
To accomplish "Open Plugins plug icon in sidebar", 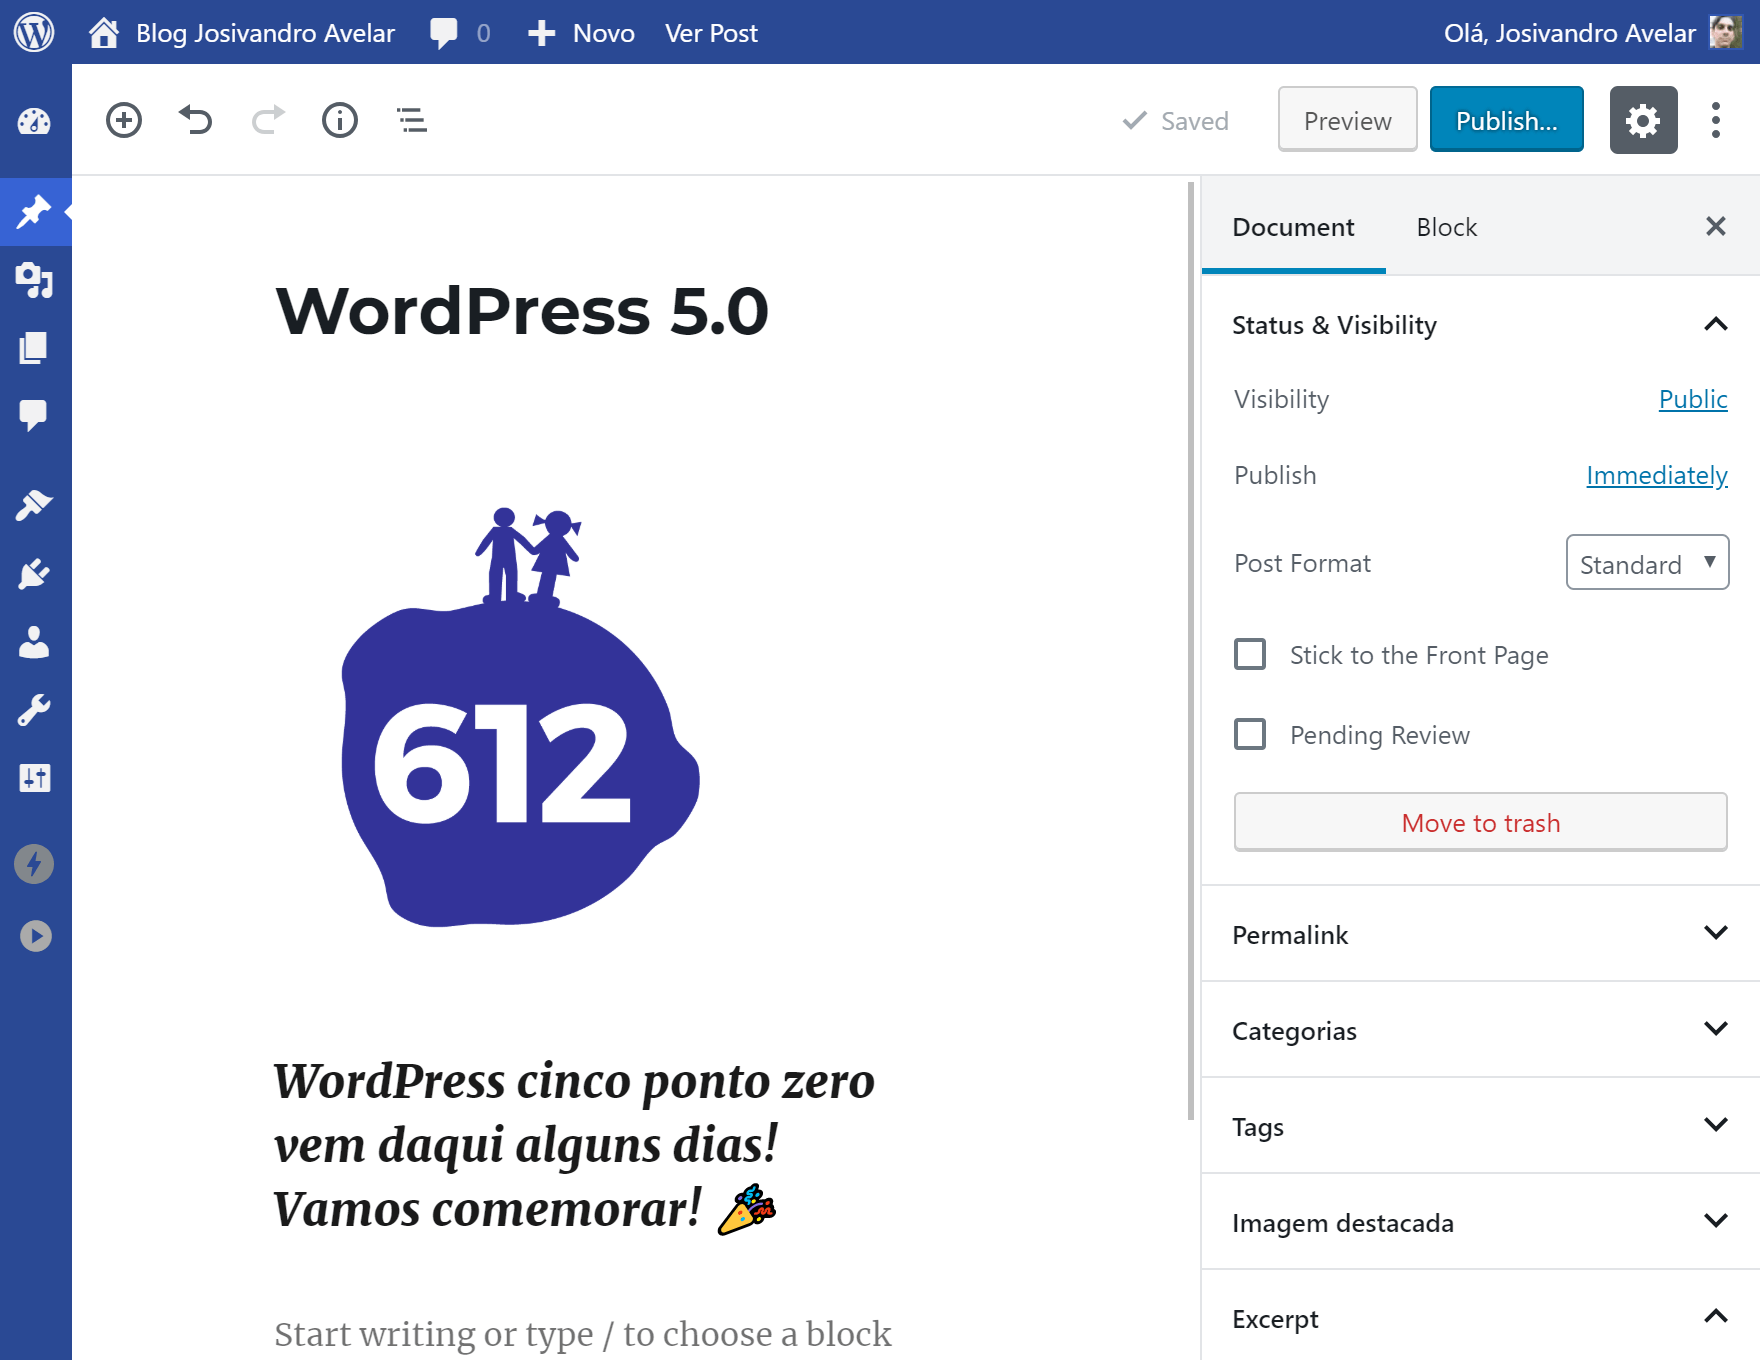I will tap(34, 574).
